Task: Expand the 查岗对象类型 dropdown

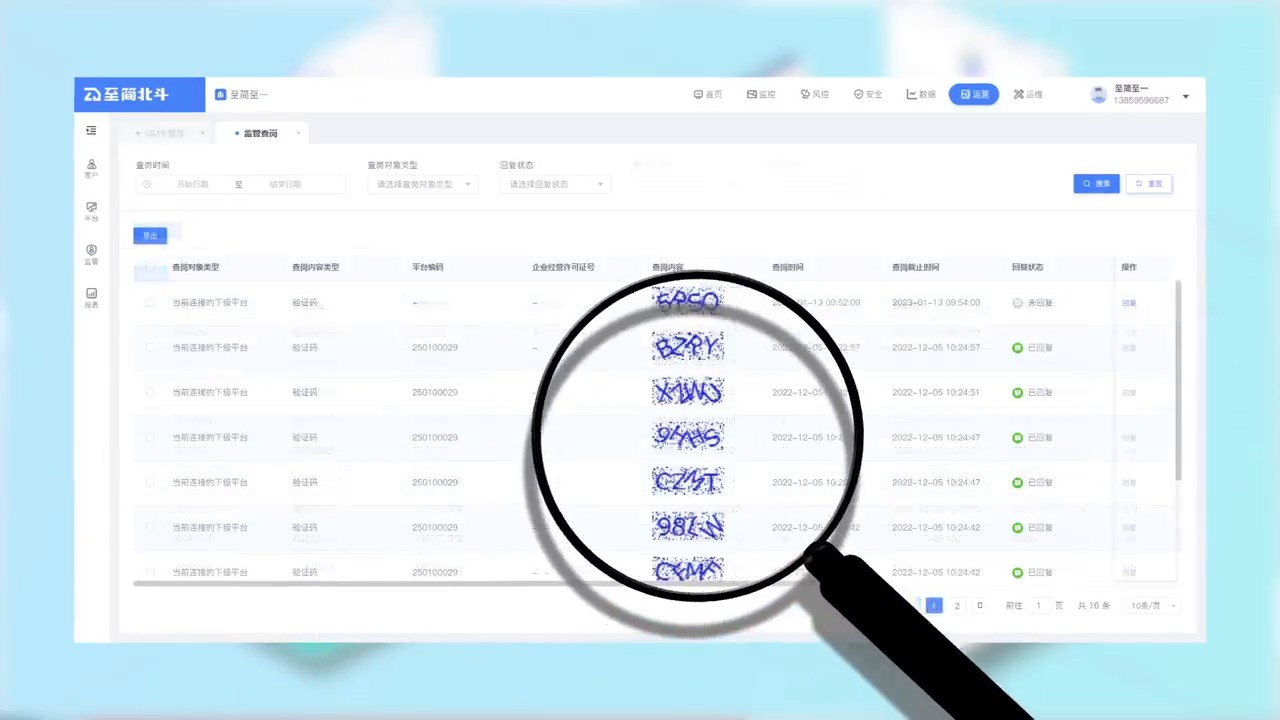Action: (x=422, y=184)
